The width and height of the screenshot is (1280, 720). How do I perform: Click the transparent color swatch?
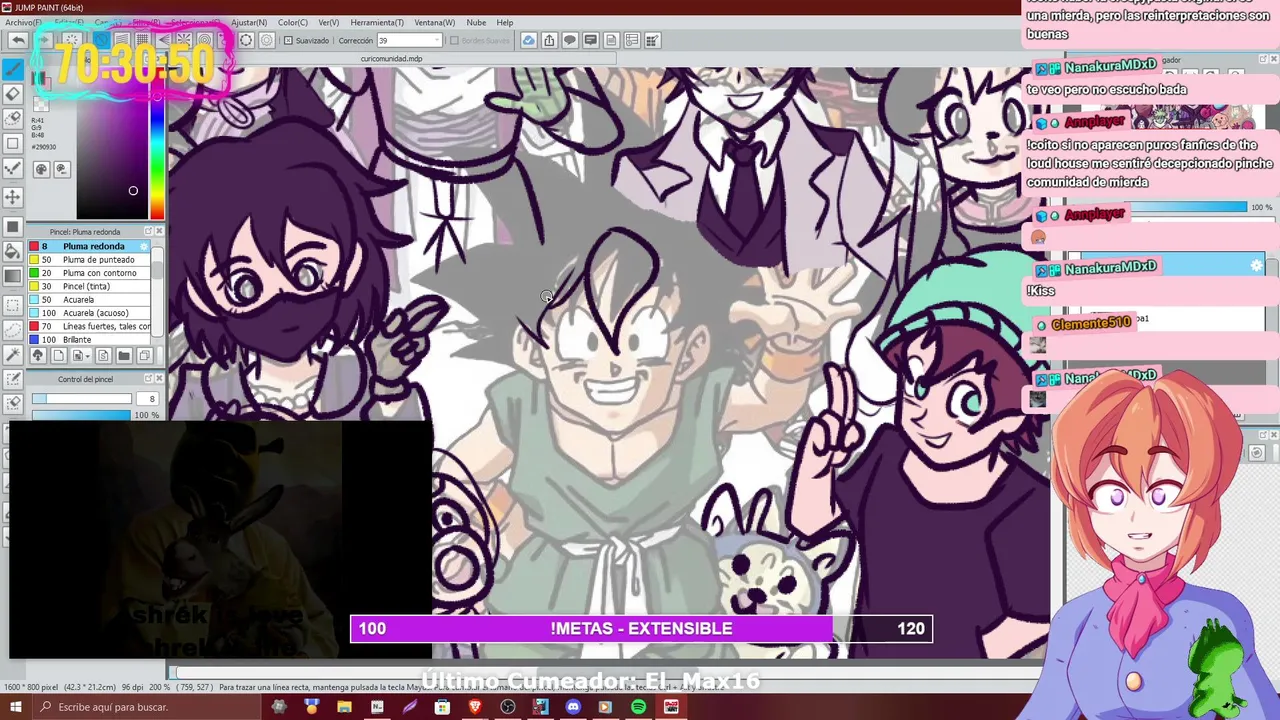pos(41,104)
